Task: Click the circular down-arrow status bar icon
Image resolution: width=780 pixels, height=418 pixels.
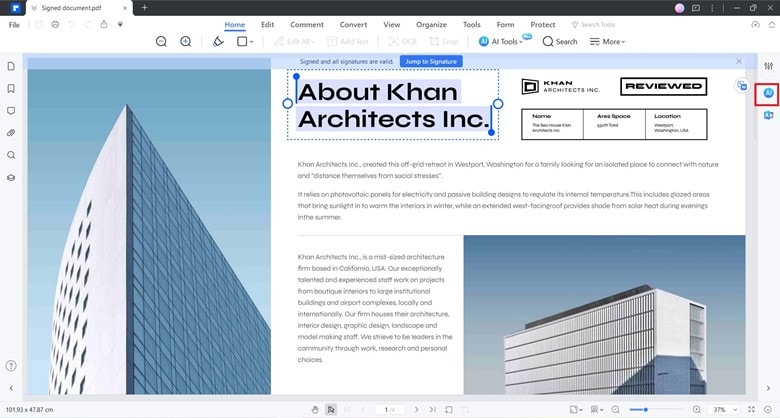Action: coord(768,410)
